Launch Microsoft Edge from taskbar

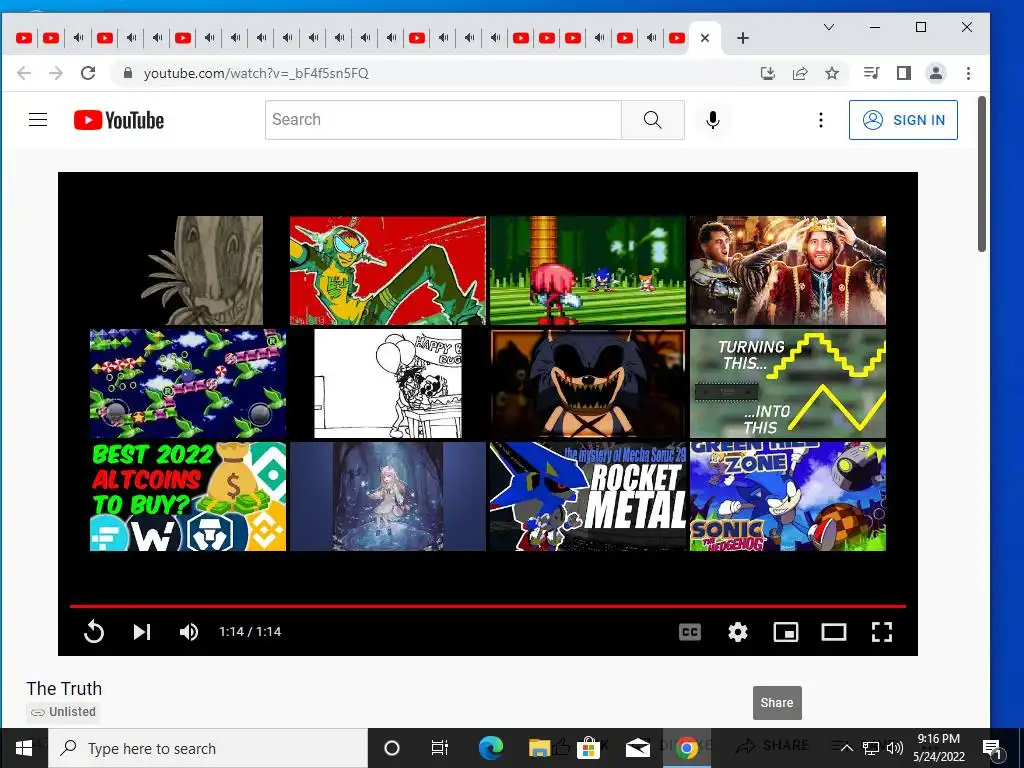click(491, 748)
